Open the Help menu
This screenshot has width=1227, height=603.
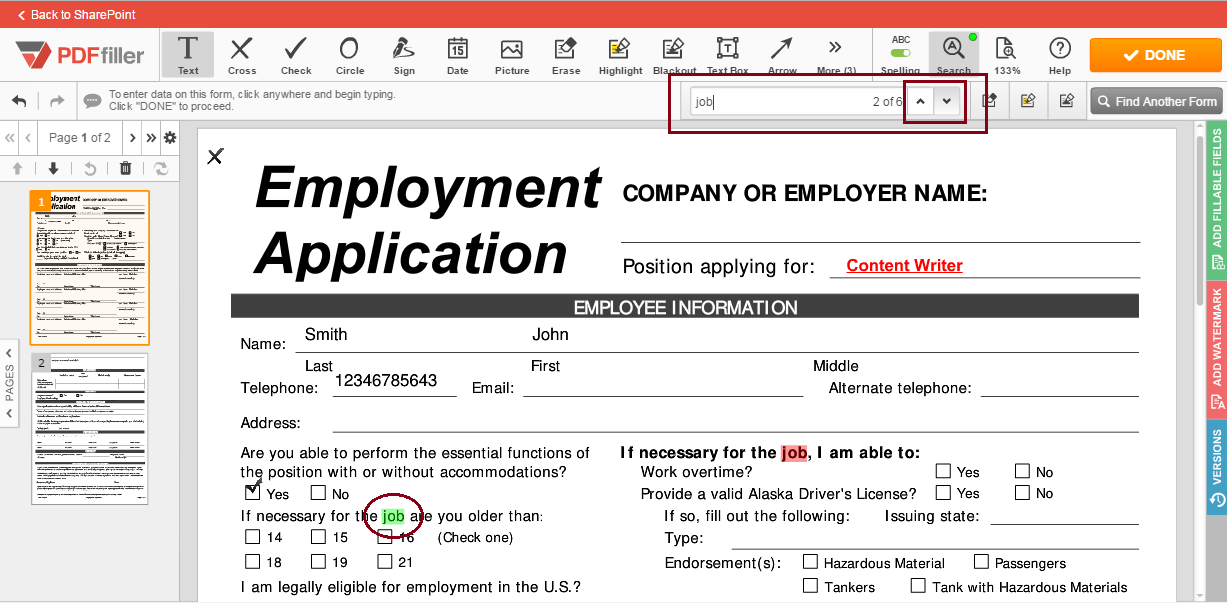1060,55
